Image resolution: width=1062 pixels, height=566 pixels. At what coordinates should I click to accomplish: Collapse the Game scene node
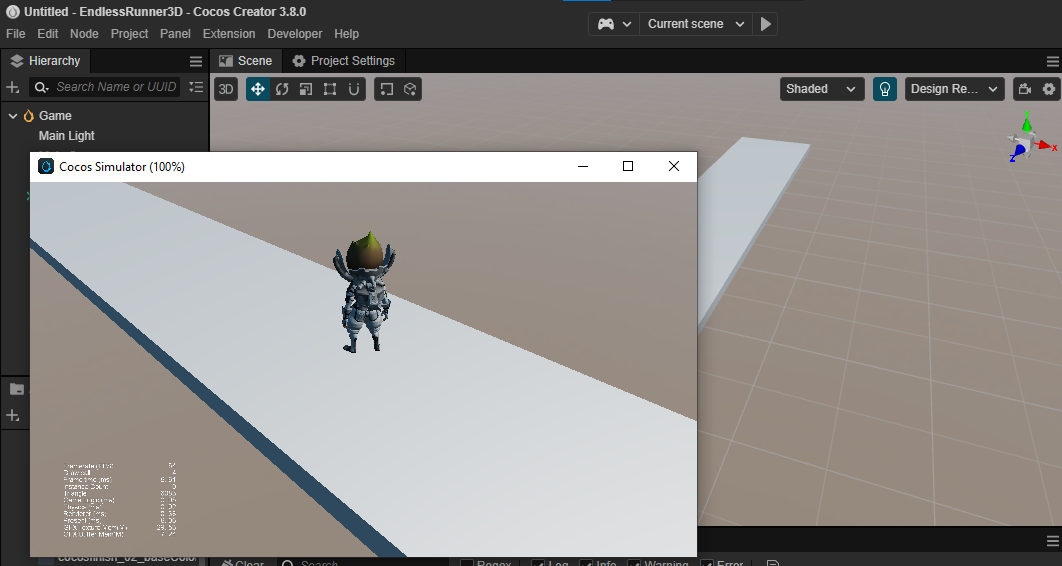pos(13,116)
